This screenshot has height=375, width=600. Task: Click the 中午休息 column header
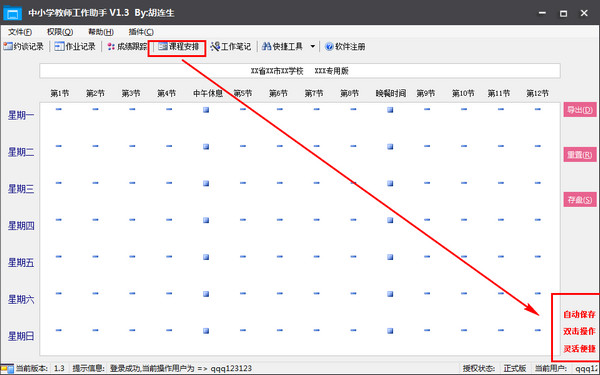(208, 93)
